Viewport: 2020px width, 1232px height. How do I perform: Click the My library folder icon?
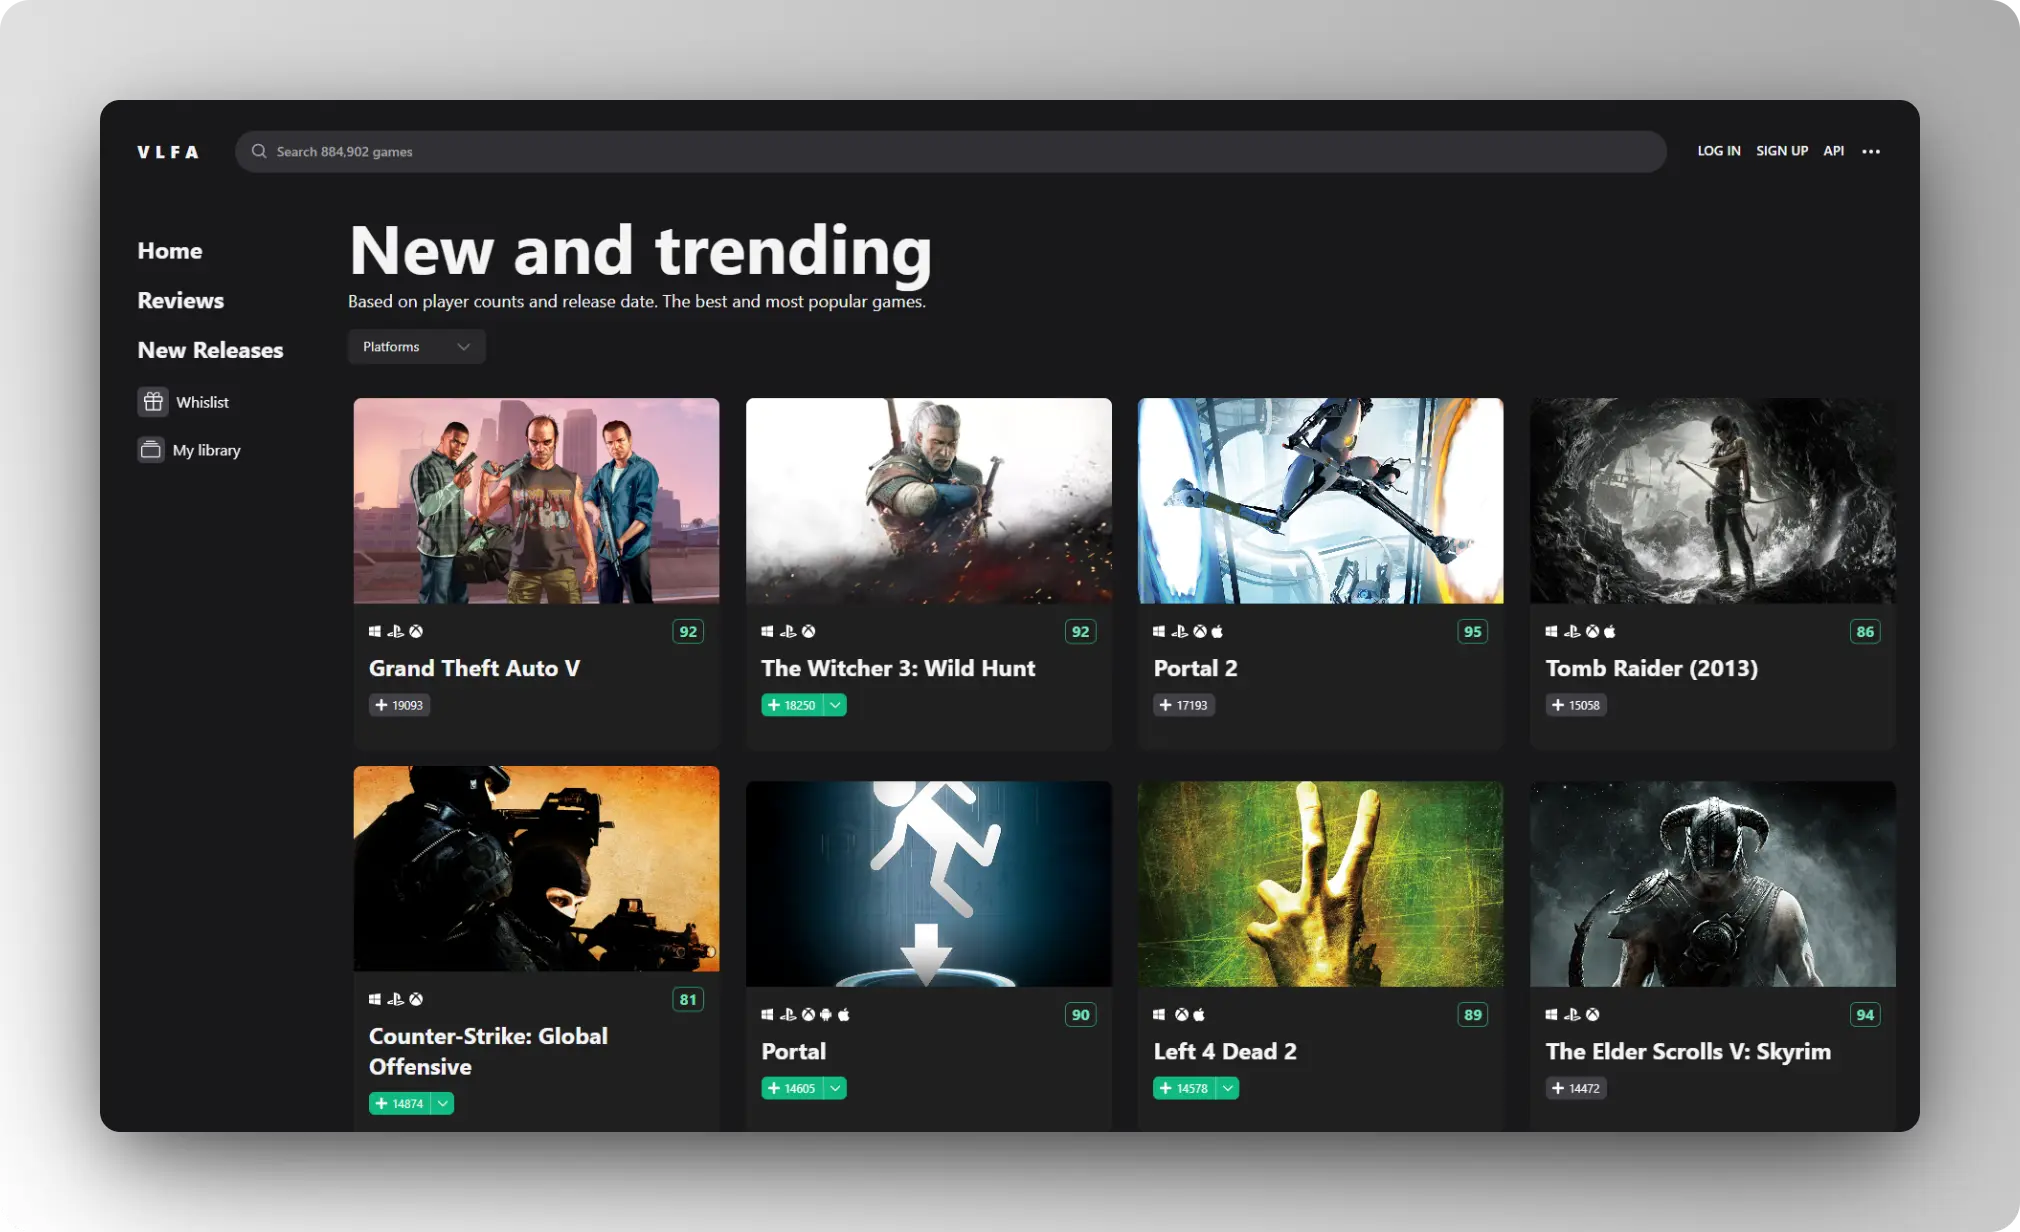151,450
